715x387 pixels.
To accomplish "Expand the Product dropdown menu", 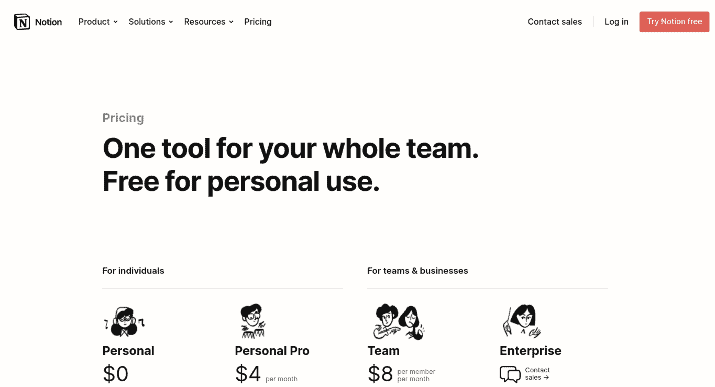I will (98, 22).
